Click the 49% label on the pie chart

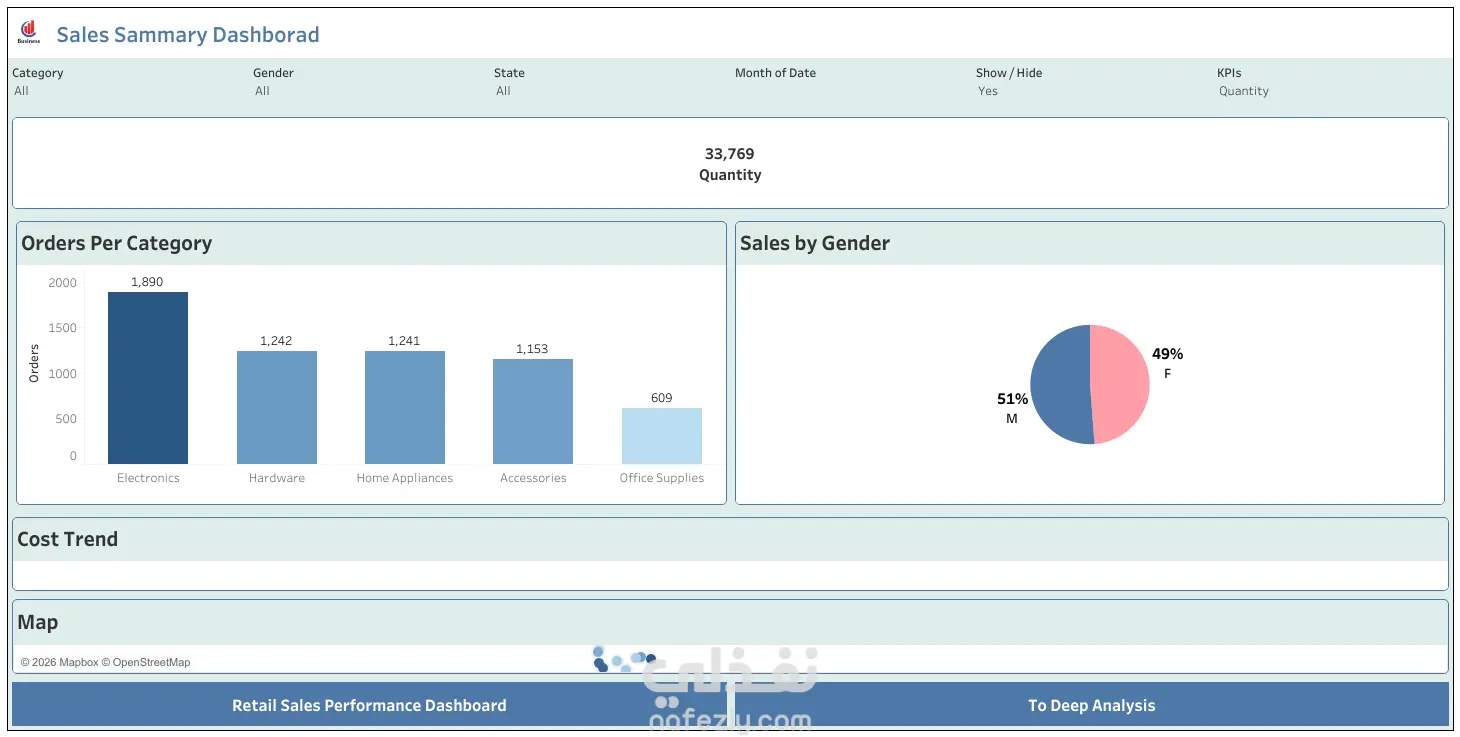(x=1167, y=354)
